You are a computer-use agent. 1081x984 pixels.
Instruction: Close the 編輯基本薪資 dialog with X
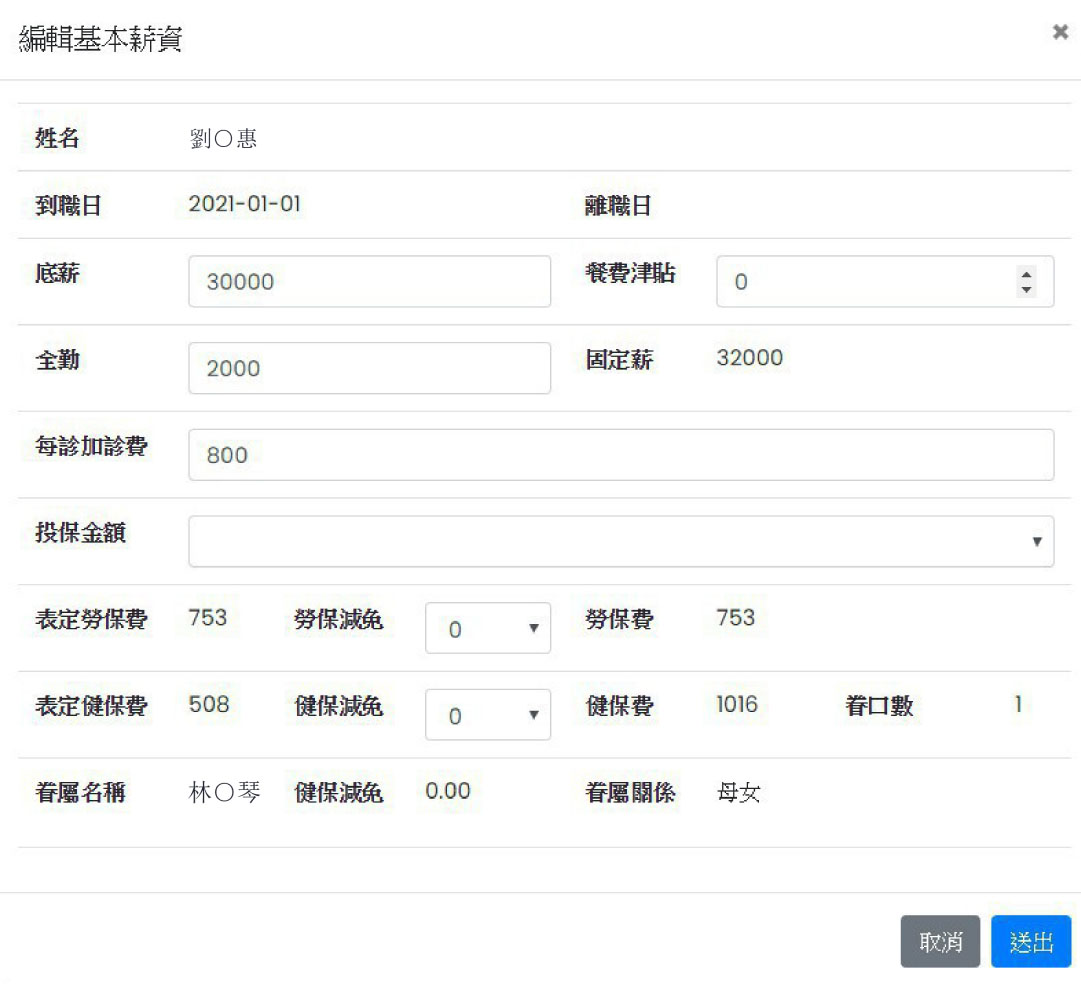click(x=1060, y=32)
